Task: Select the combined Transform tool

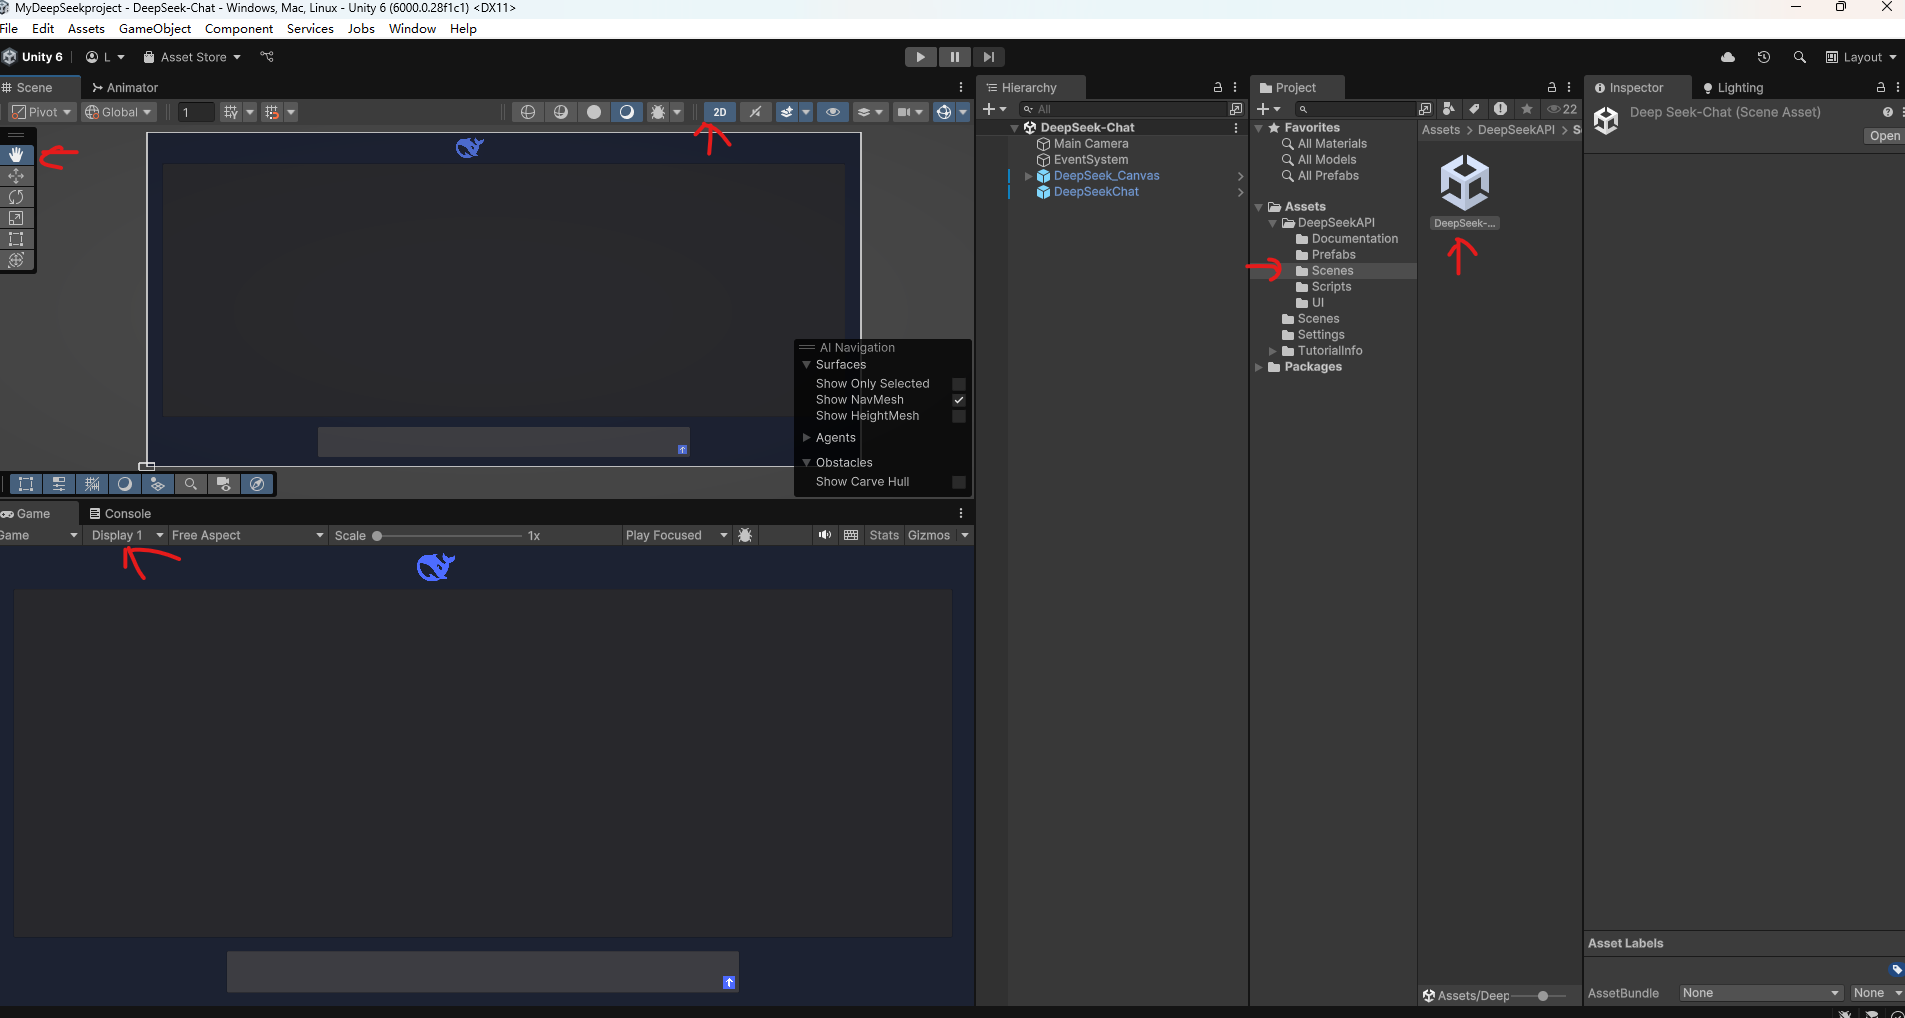Action: pos(16,260)
